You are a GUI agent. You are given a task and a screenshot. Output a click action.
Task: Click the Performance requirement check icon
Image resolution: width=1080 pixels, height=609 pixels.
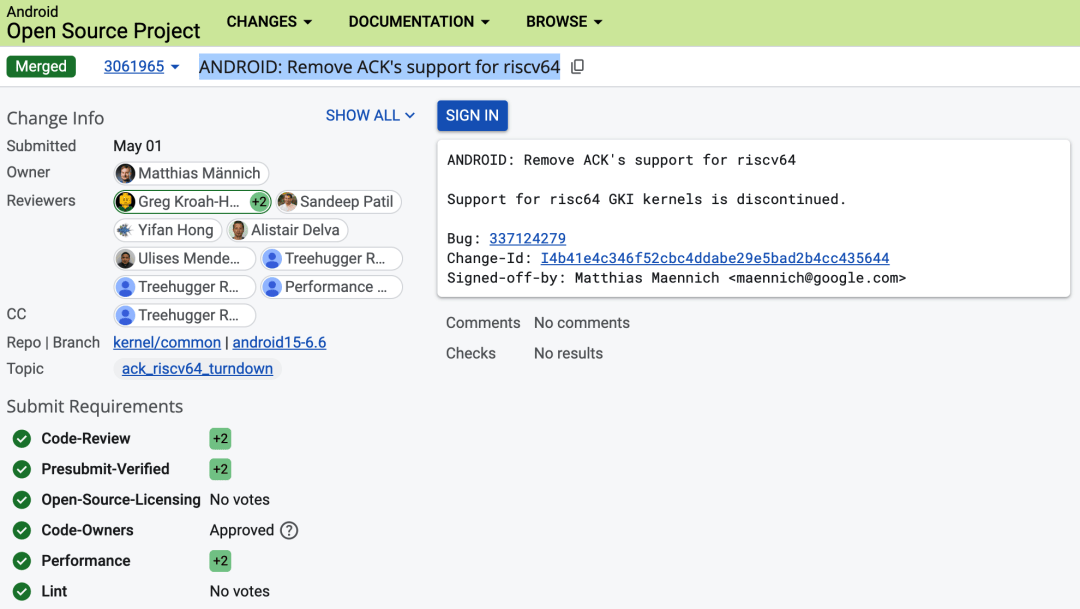[x=22, y=561]
